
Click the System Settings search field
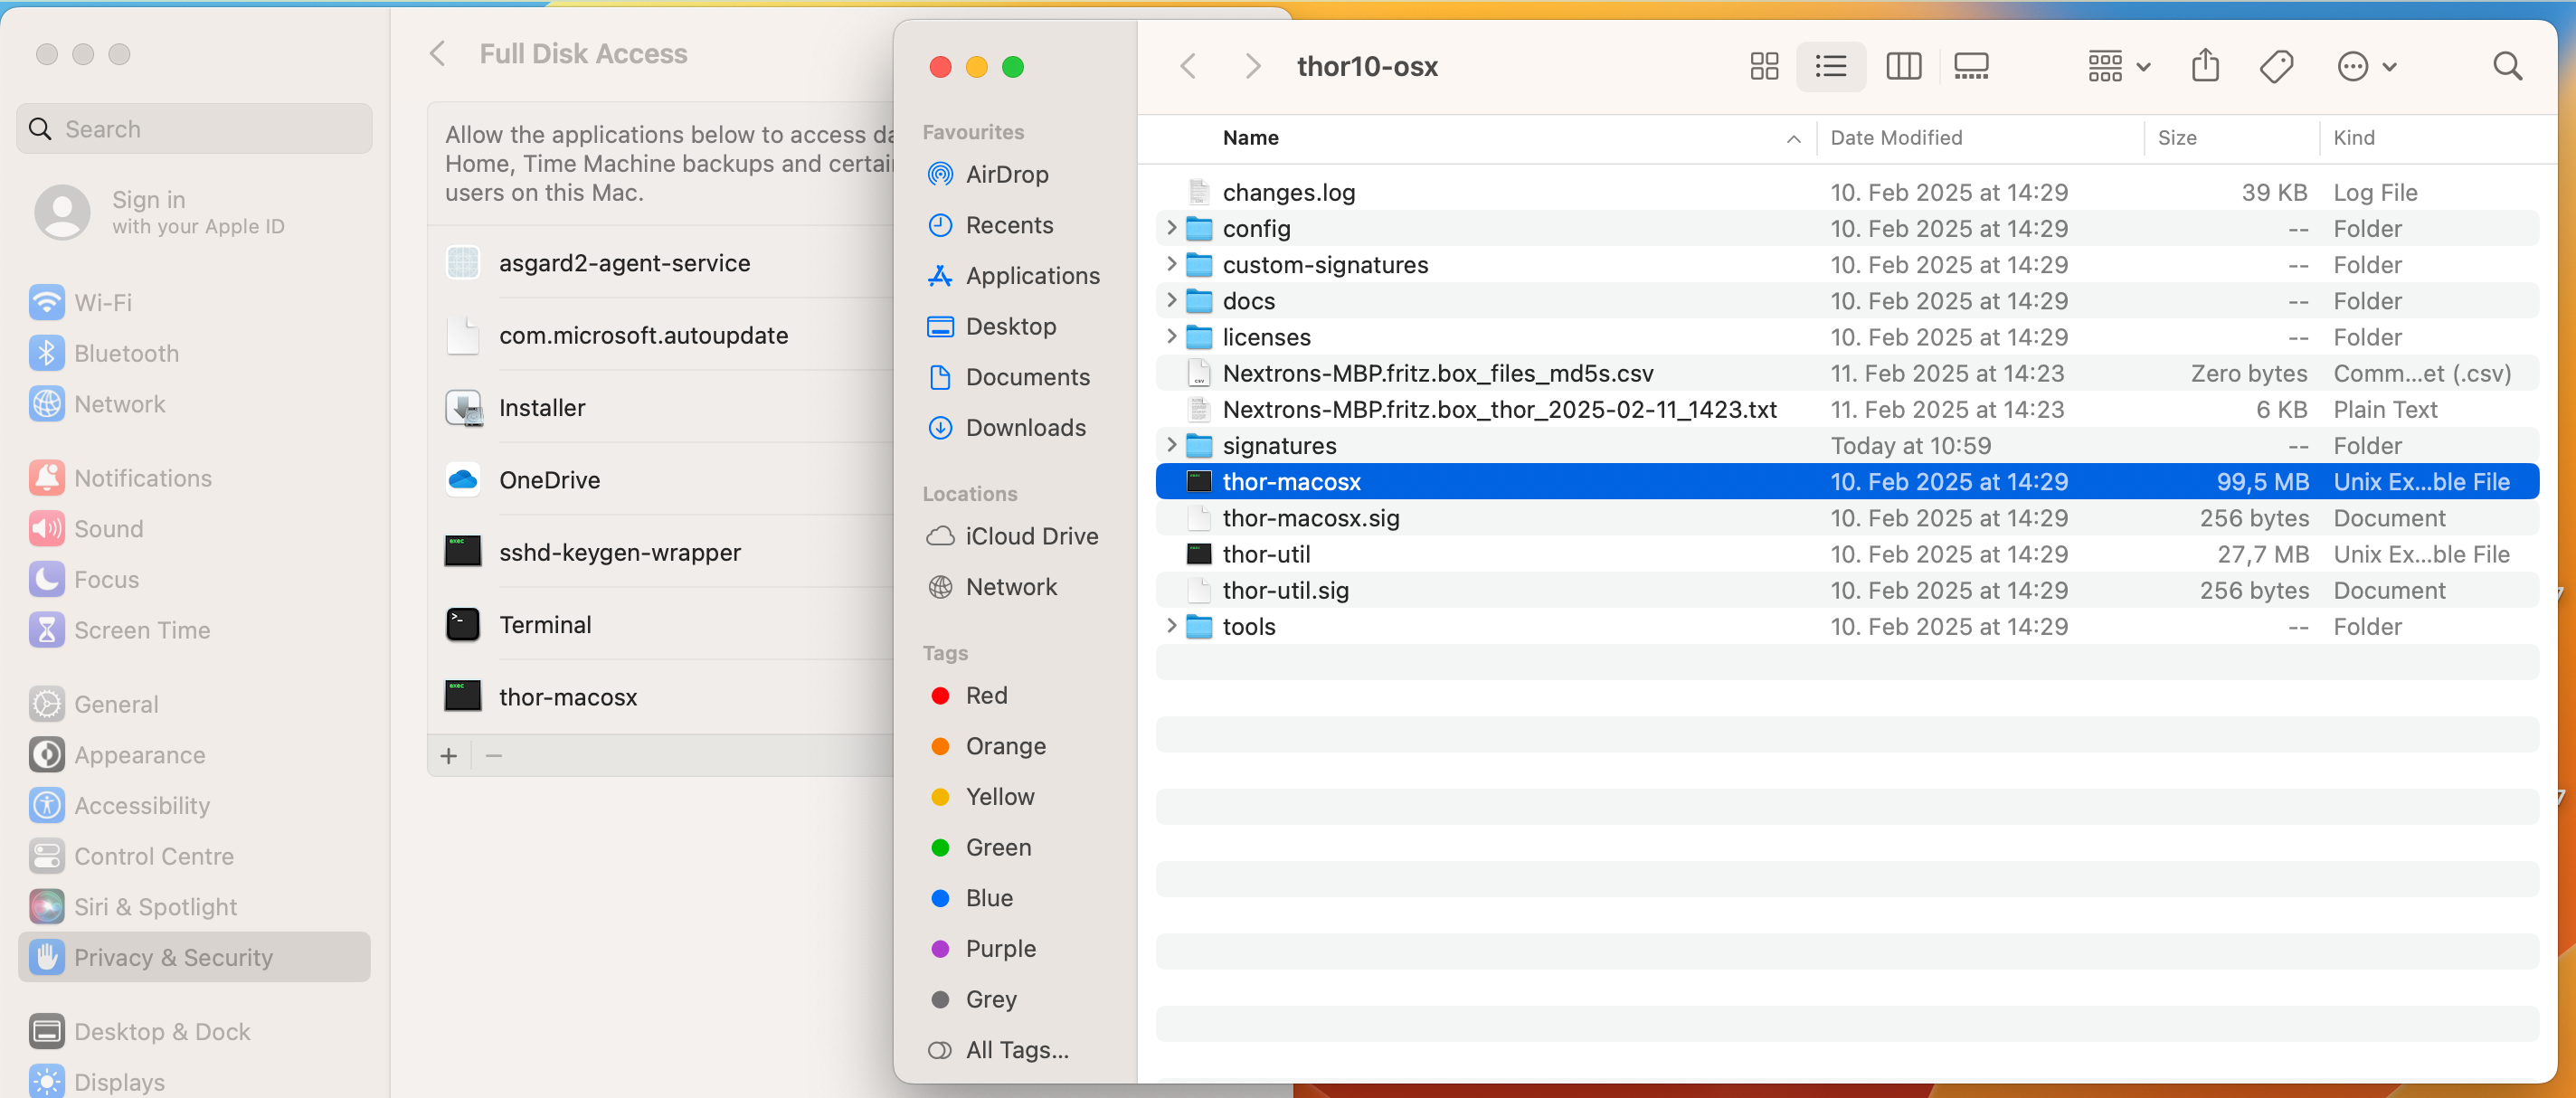point(195,129)
